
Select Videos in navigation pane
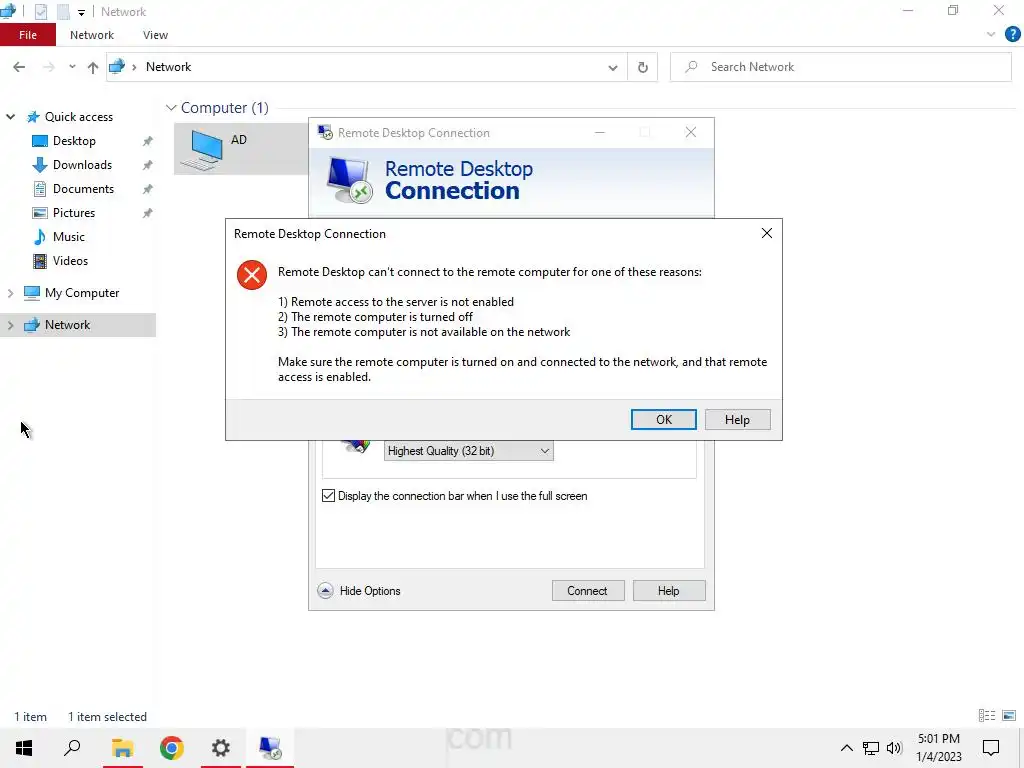70,261
